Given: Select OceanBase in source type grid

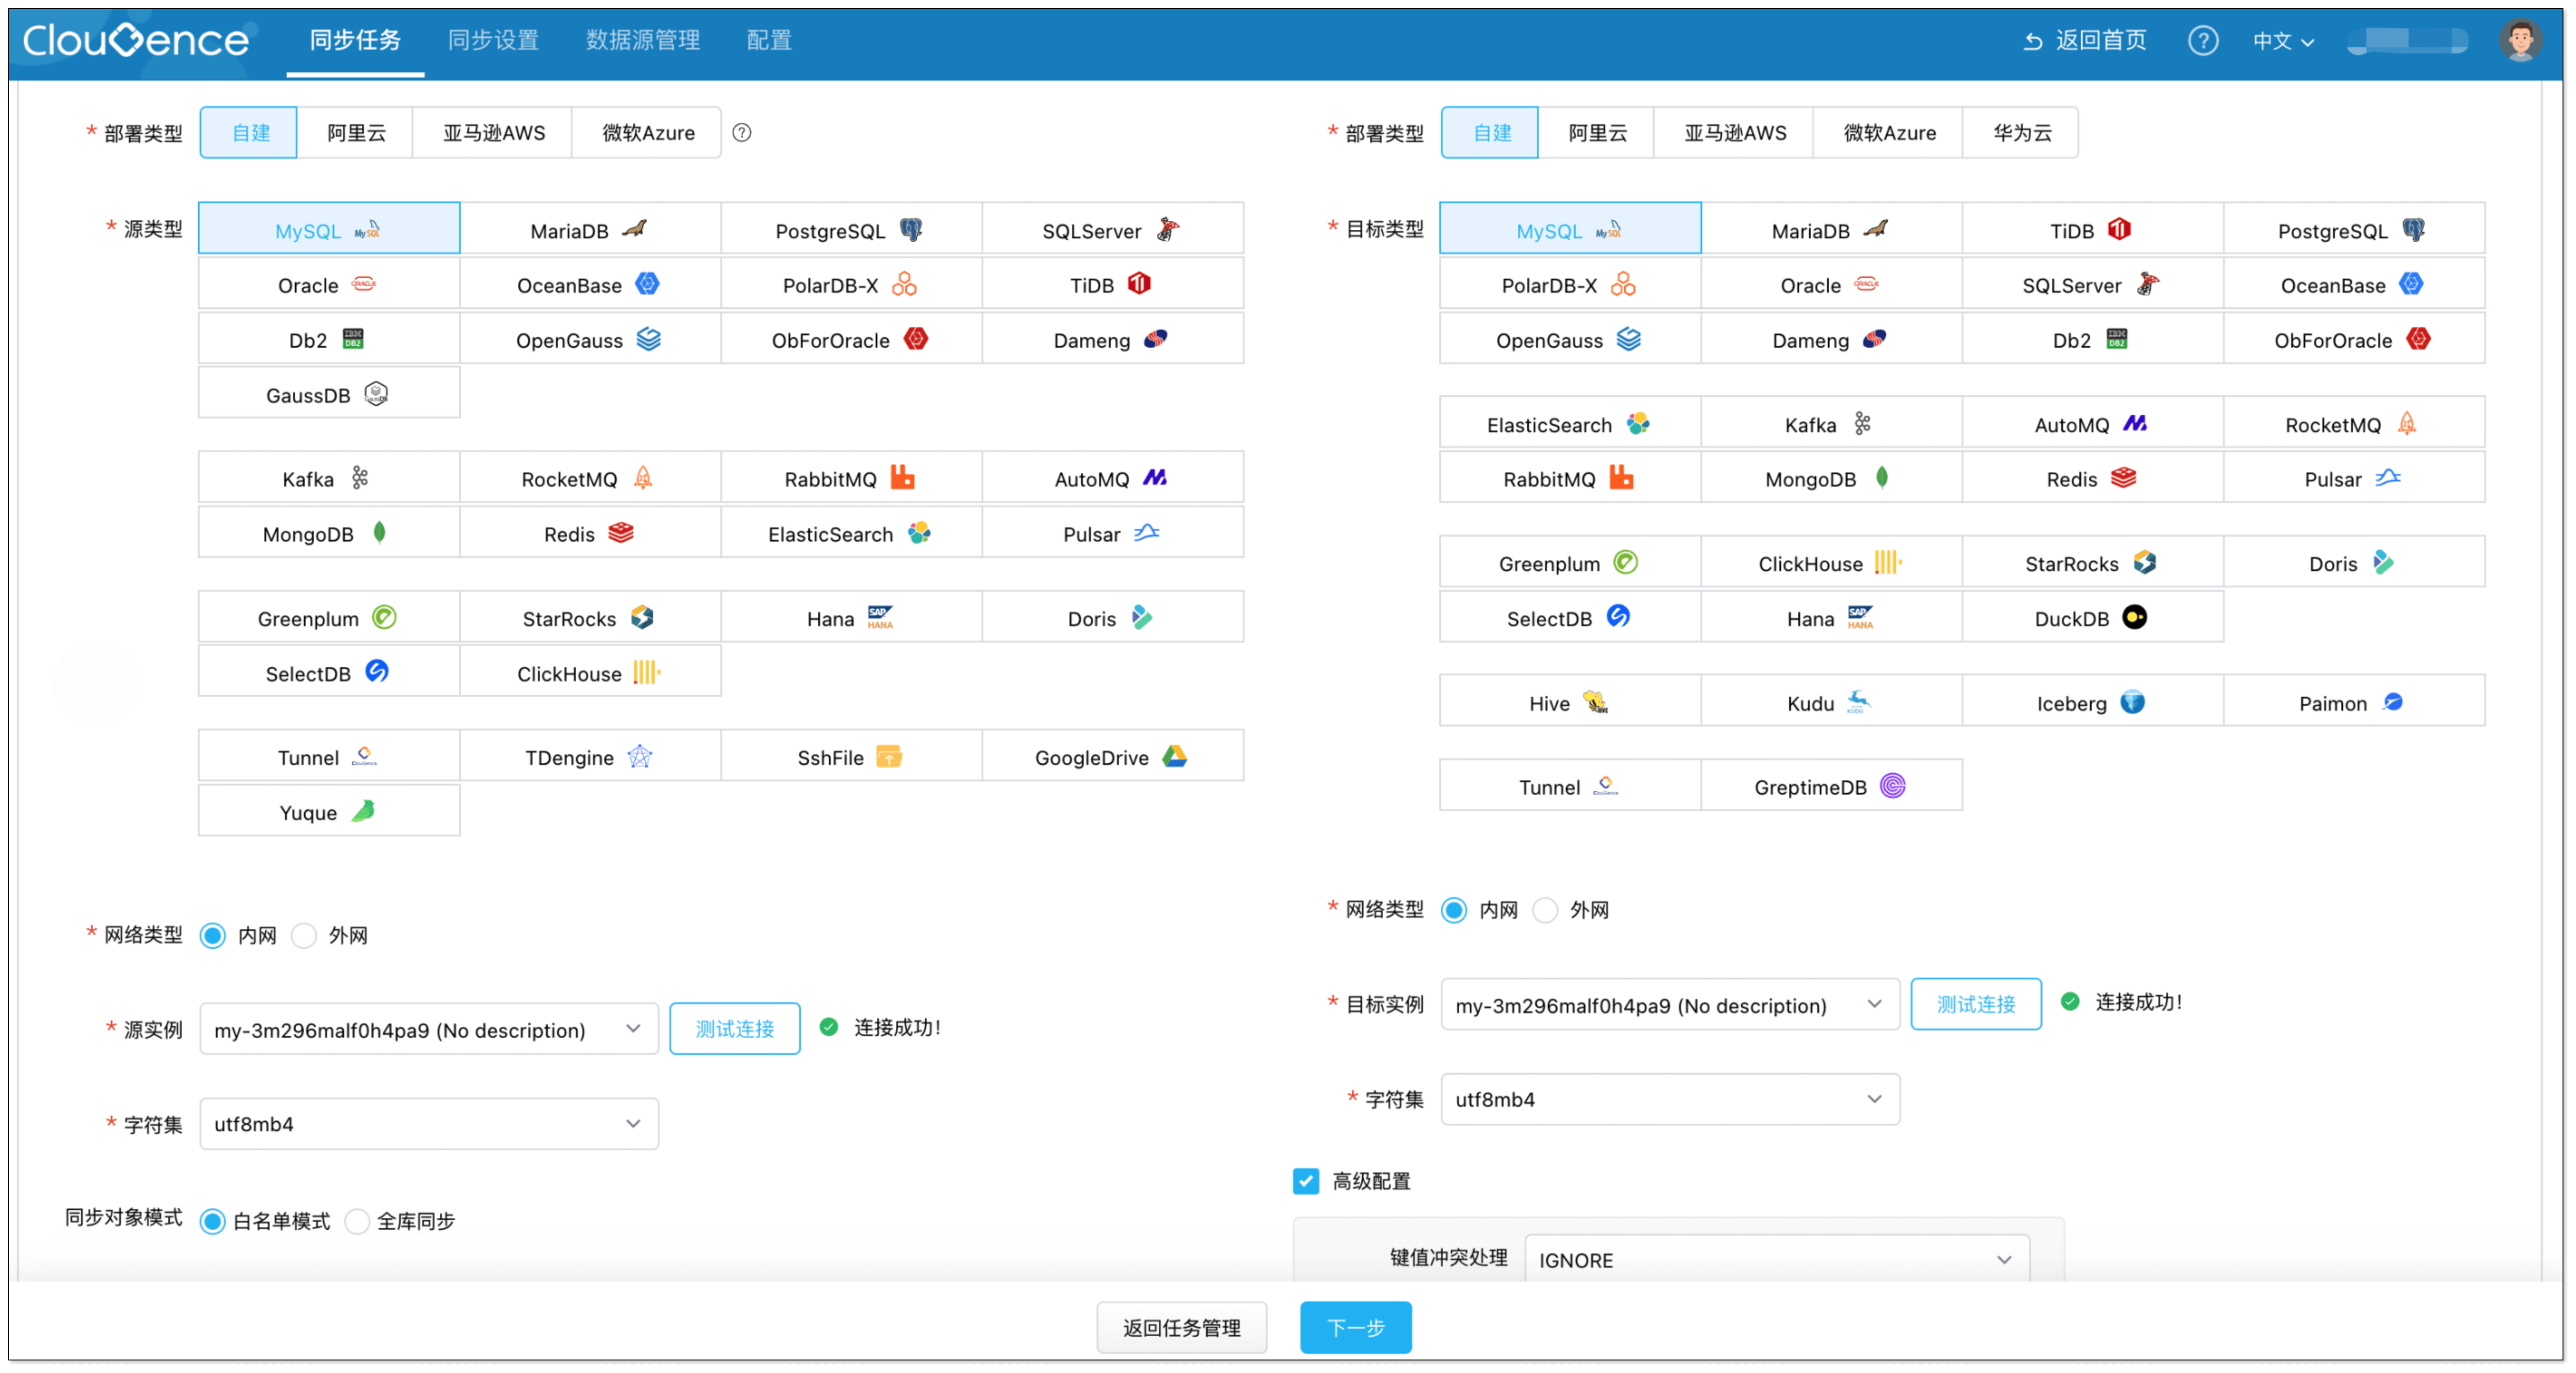Looking at the screenshot, I should (x=590, y=284).
